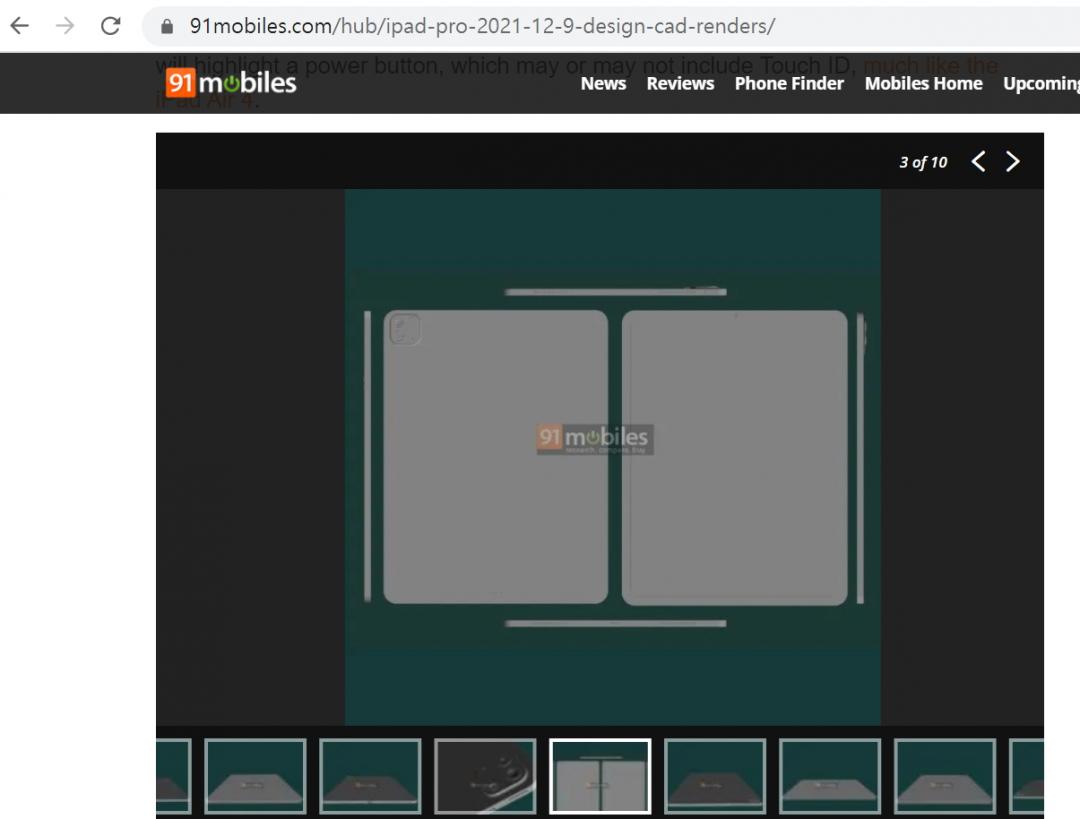
Task: Select the thumbnail right of highlighted one
Action: (x=715, y=776)
